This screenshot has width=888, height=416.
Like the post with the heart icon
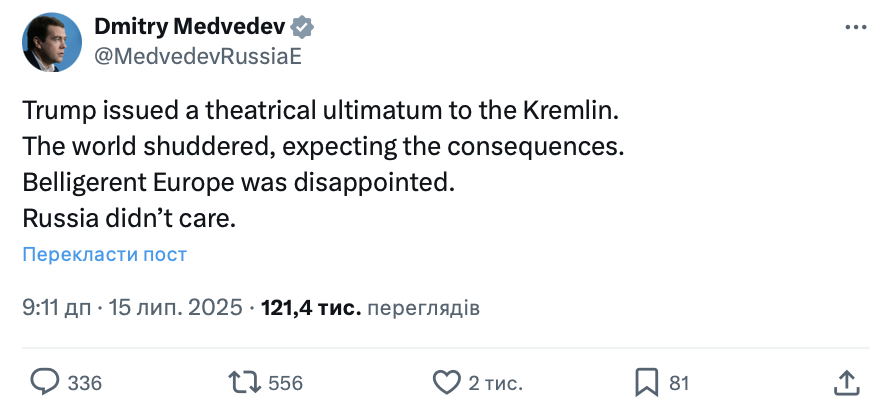click(x=445, y=381)
